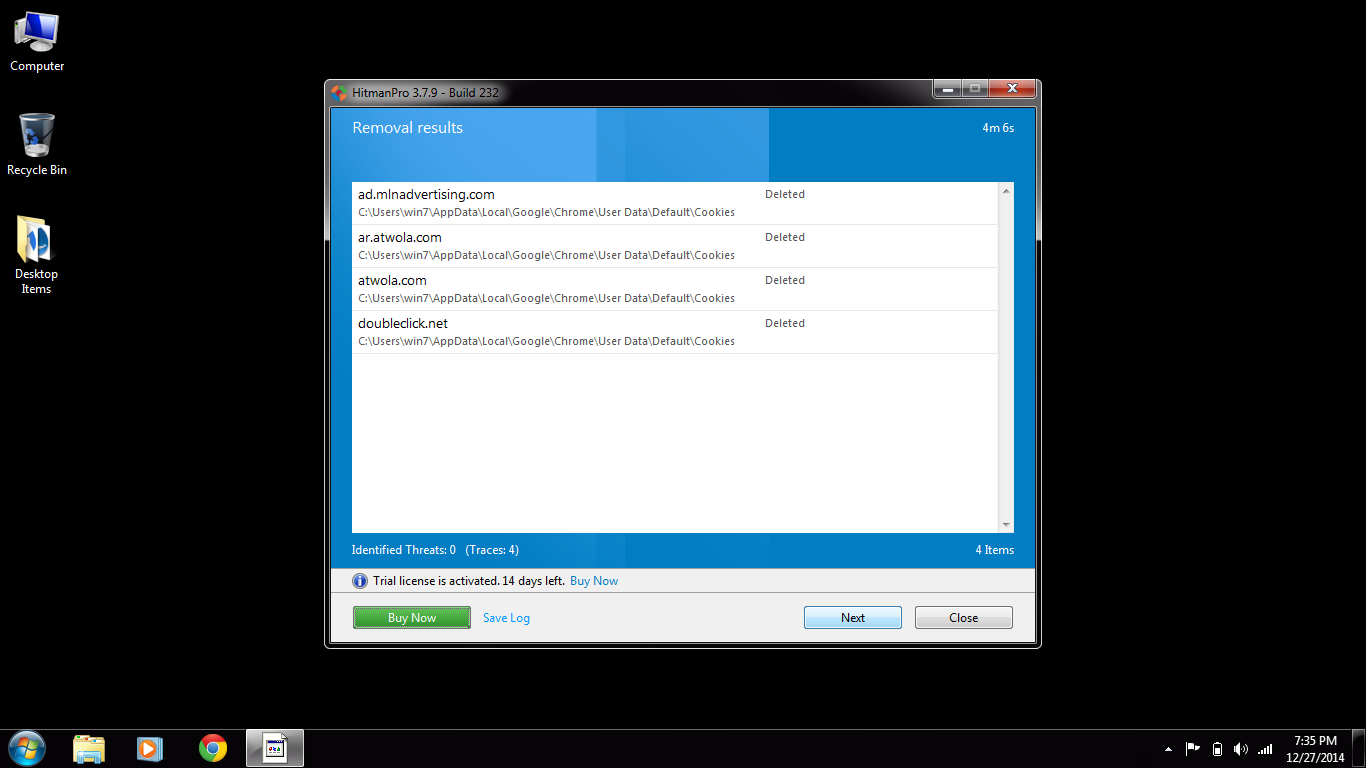Click the Deleted status for ad.mlnadvertising.com
The width and height of the screenshot is (1366, 768).
(785, 195)
